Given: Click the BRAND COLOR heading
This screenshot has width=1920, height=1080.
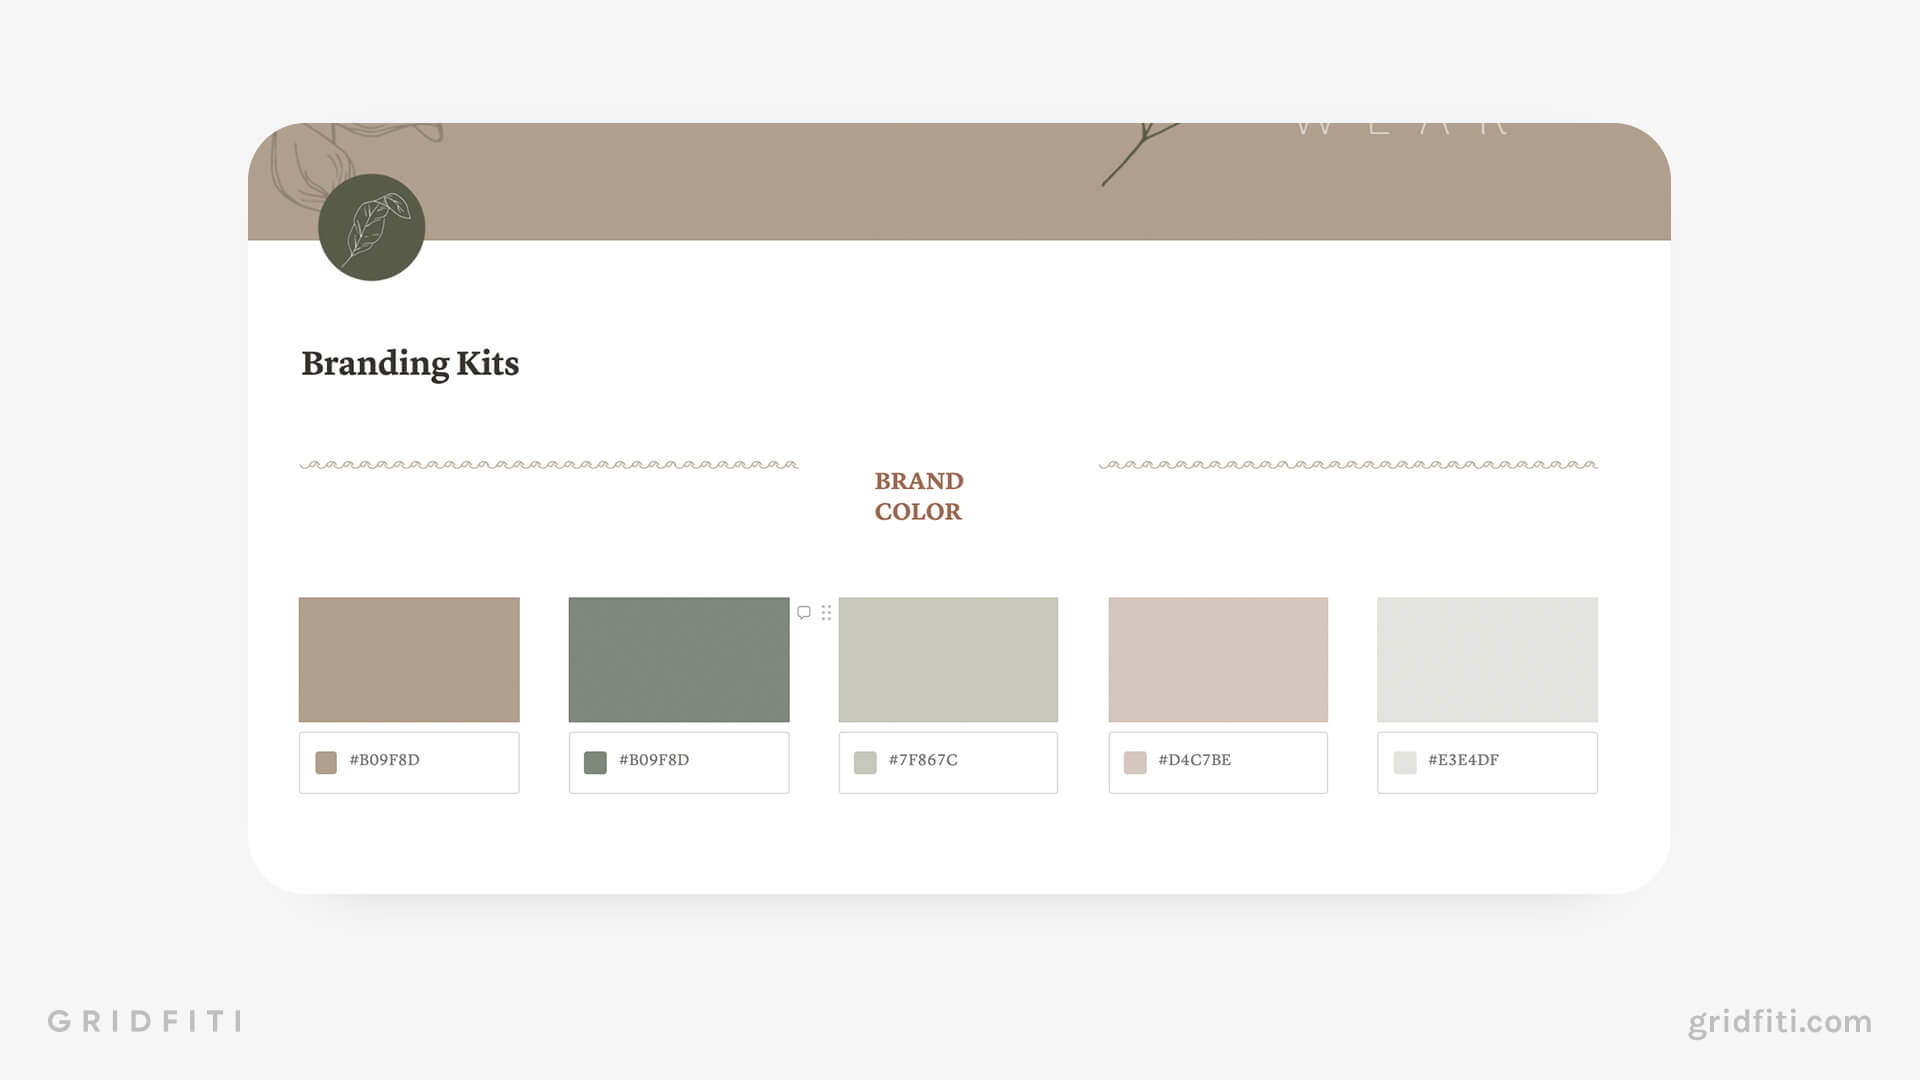Looking at the screenshot, I should [x=918, y=496].
